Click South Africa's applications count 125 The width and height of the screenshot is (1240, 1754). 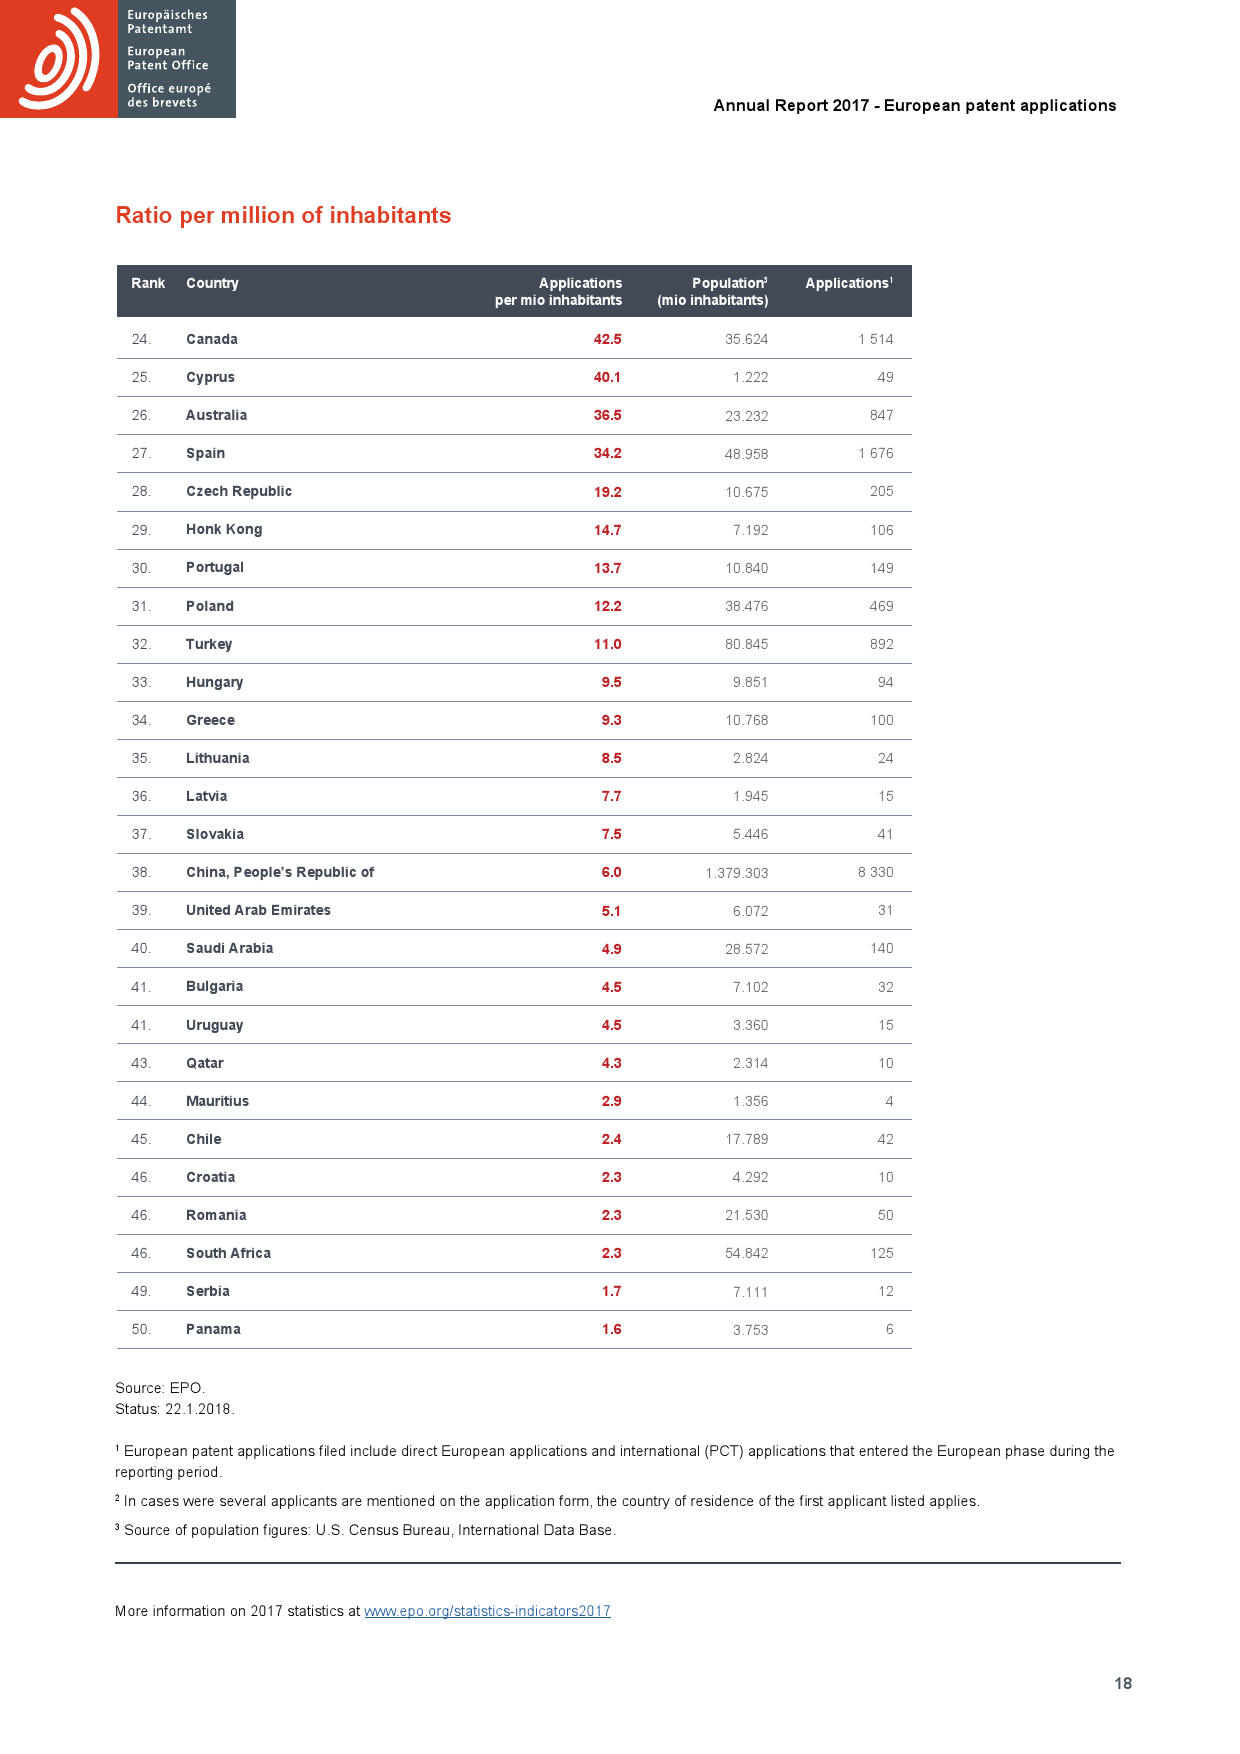coord(881,1253)
